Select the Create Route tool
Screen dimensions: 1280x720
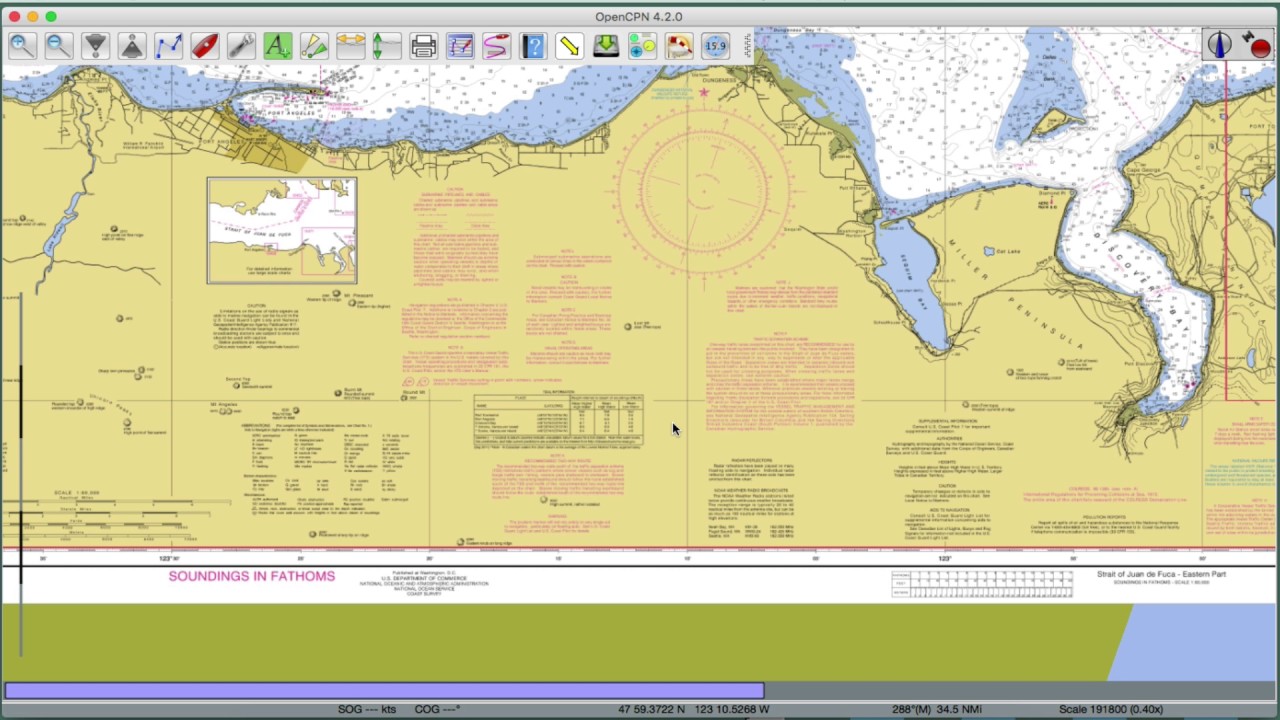pyautogui.click(x=168, y=46)
